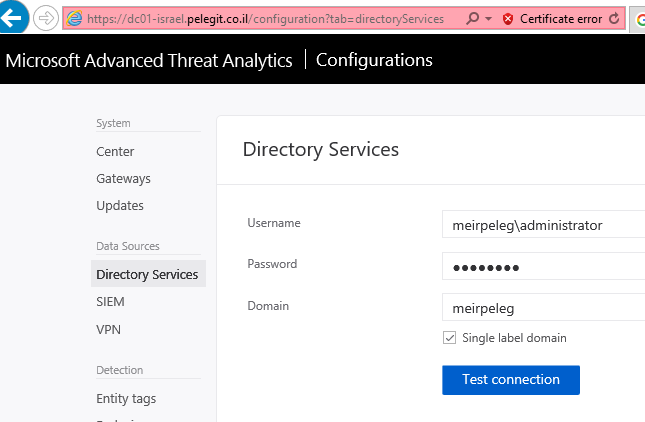Open the Center settings page
645x422 pixels.
pyautogui.click(x=115, y=151)
